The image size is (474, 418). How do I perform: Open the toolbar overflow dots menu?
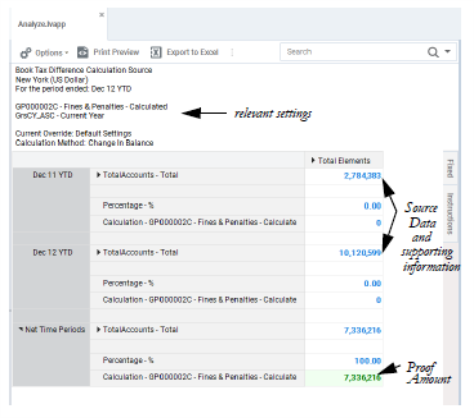(232, 52)
